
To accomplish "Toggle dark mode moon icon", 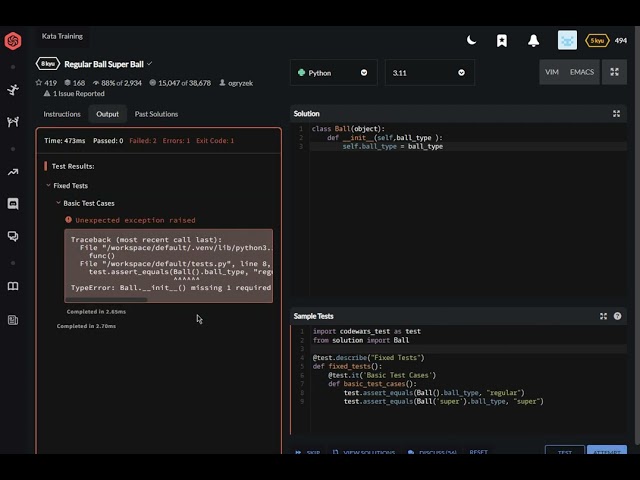I will pyautogui.click(x=471, y=40).
